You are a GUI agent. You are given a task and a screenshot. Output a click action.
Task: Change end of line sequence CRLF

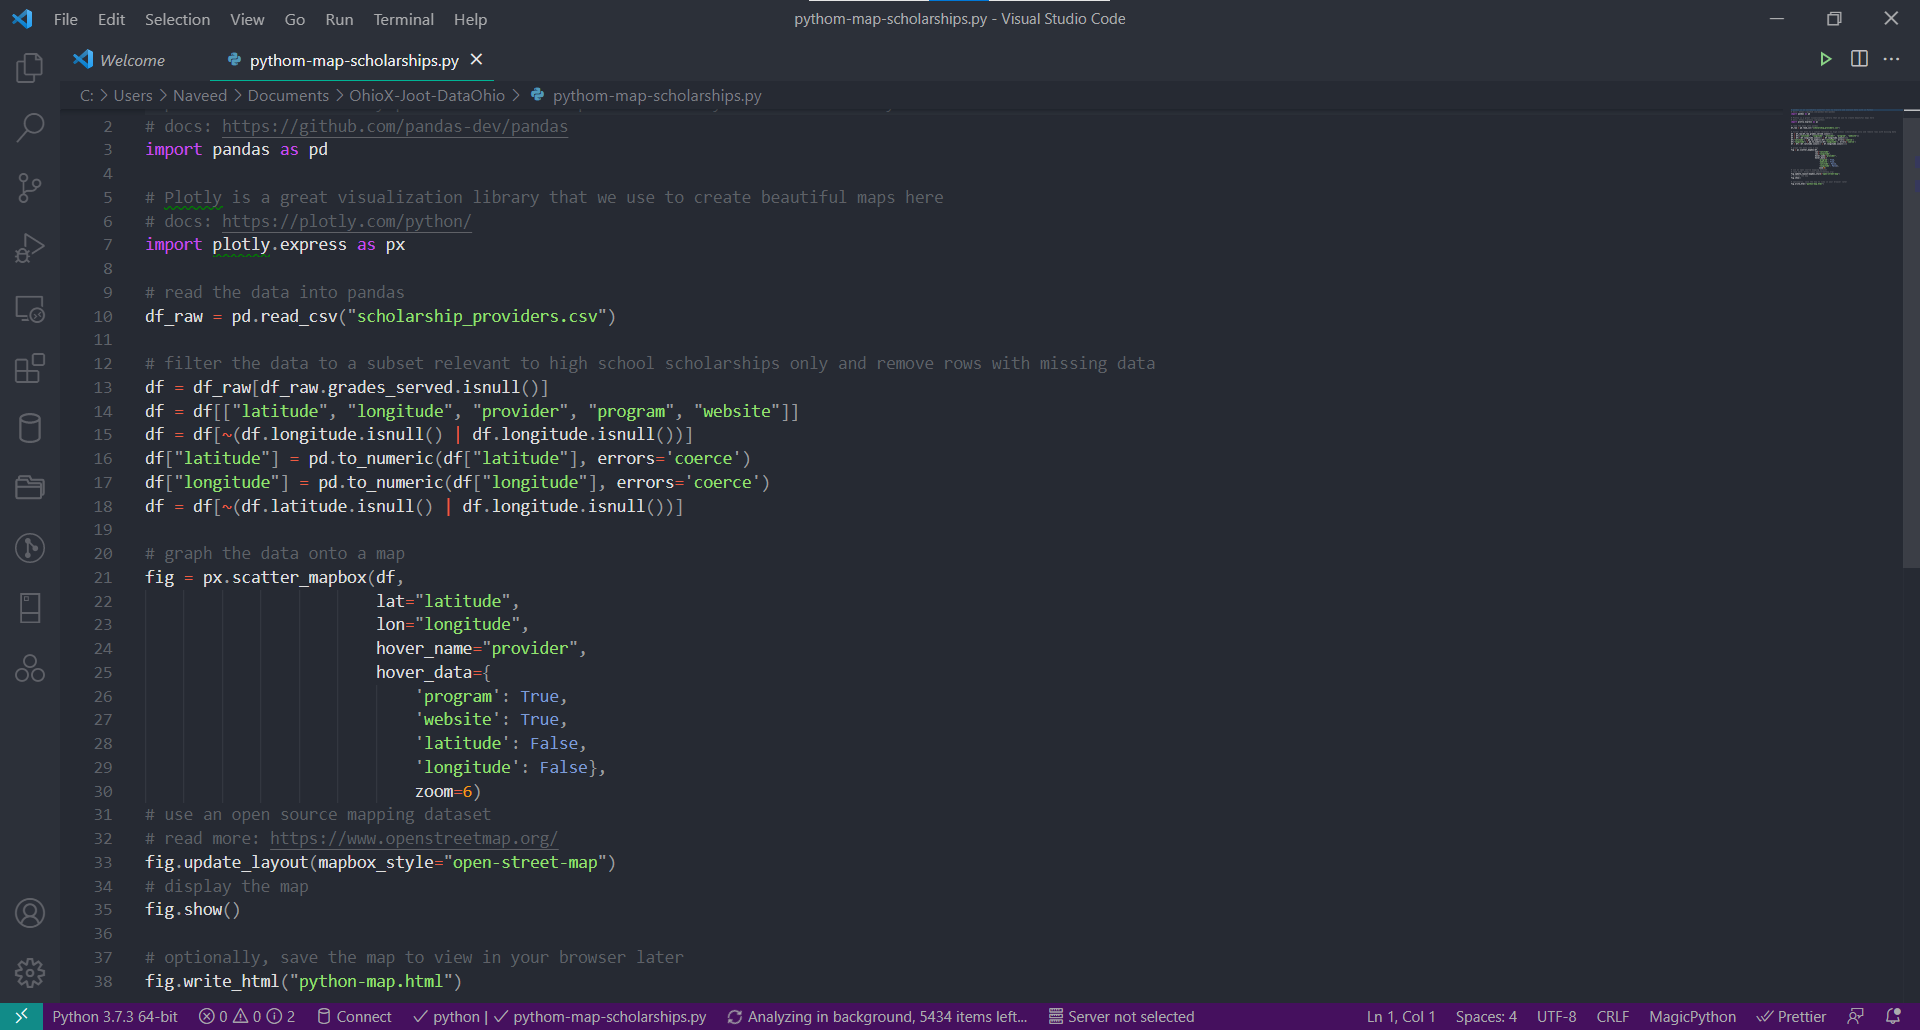(1612, 1016)
